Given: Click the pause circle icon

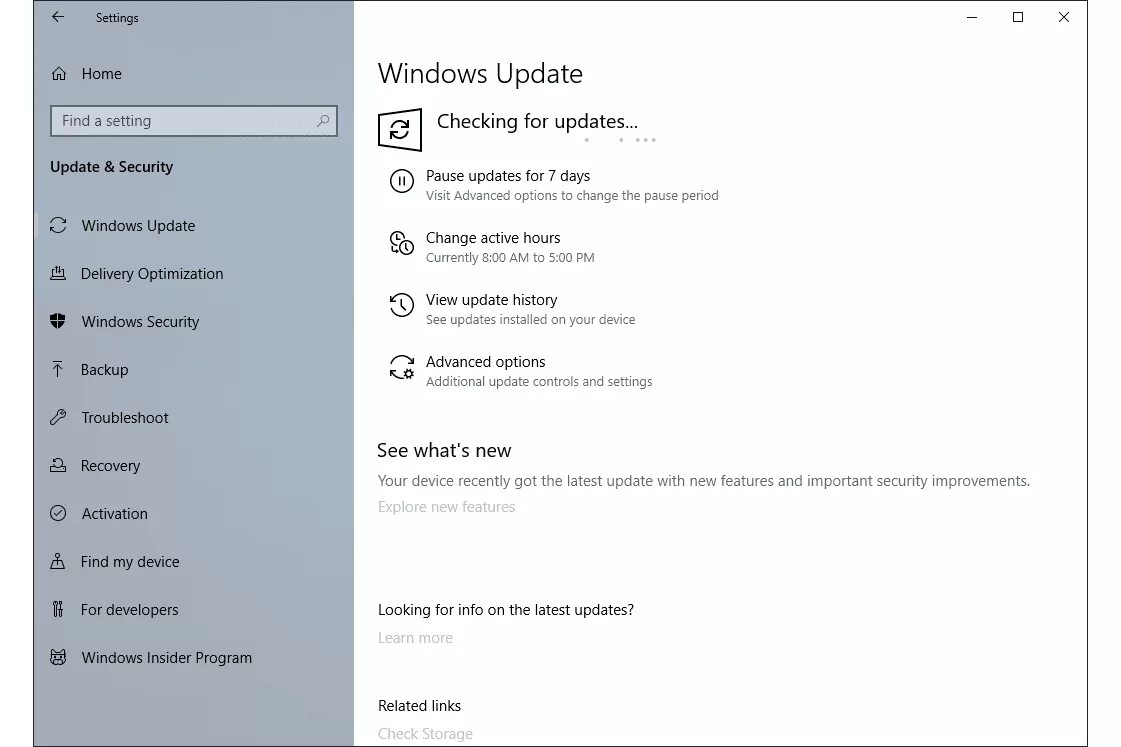Looking at the screenshot, I should click(402, 182).
